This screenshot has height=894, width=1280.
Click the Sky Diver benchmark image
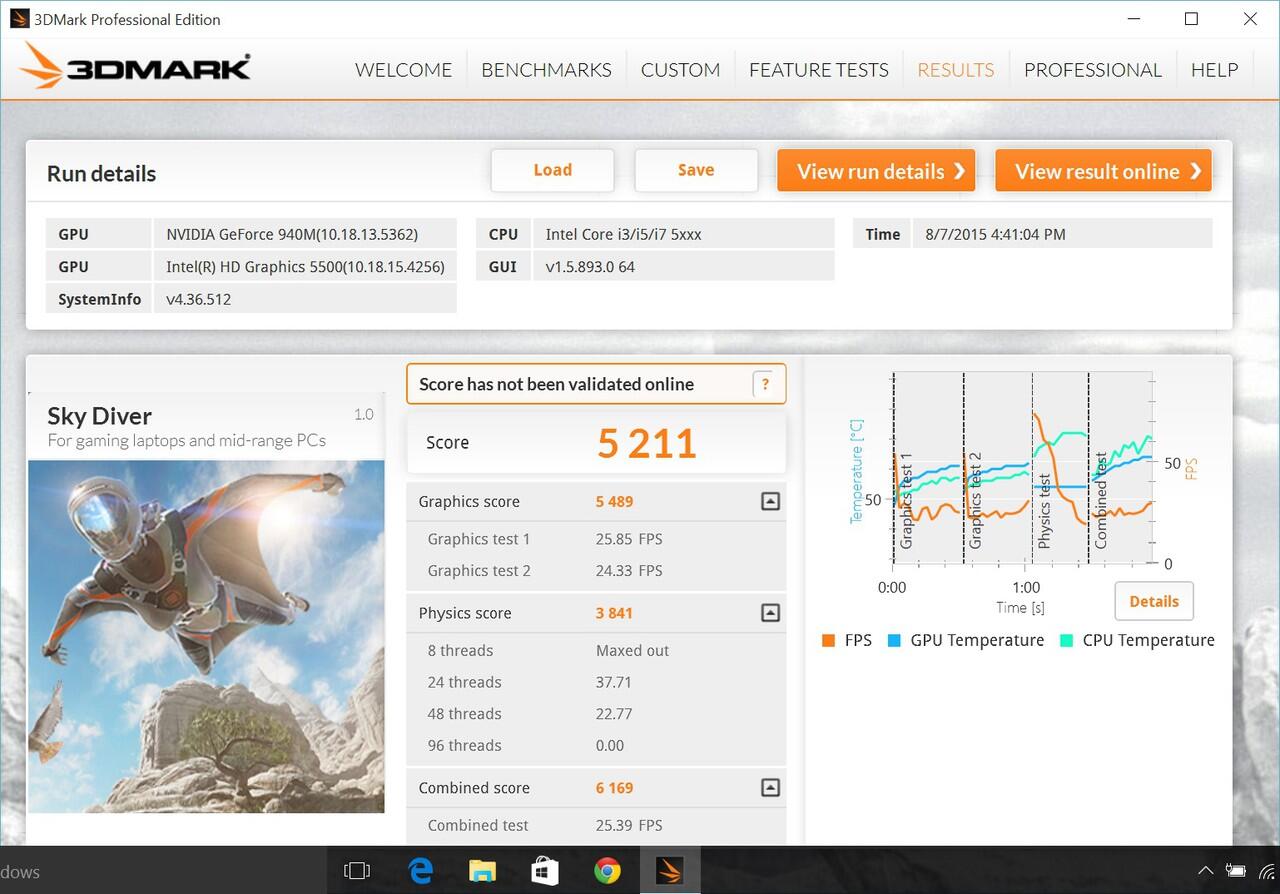[206, 636]
